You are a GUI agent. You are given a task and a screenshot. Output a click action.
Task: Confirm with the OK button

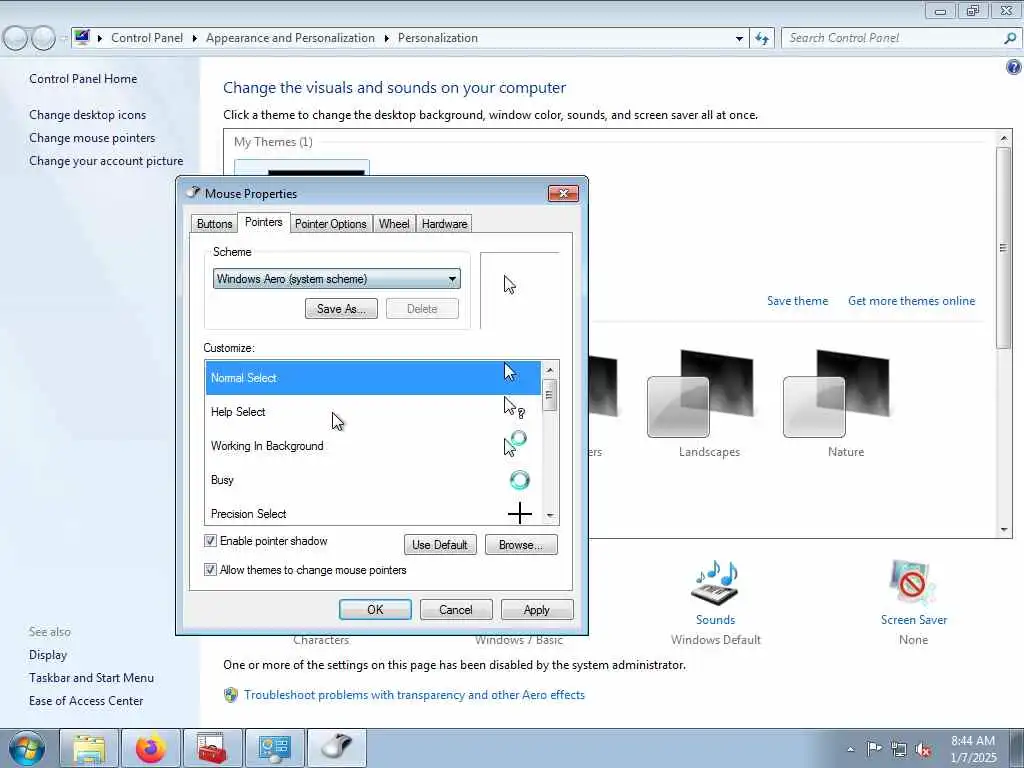click(375, 609)
